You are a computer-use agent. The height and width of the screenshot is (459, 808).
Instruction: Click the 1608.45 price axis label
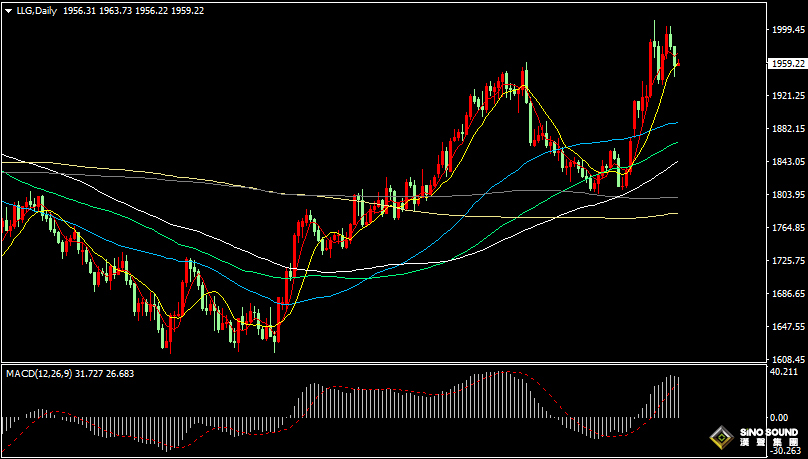pyautogui.click(x=788, y=359)
